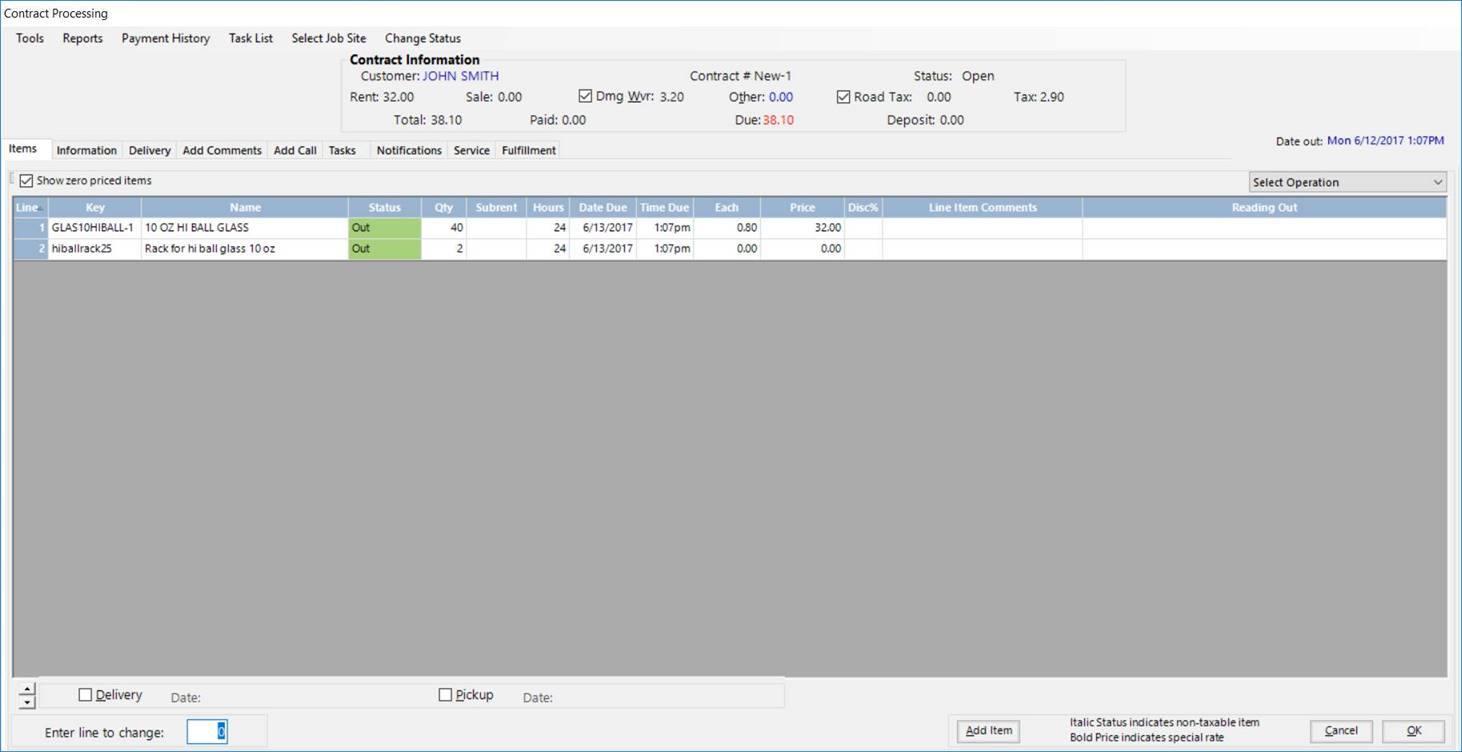Toggle the Road Tax checkbox
The image size is (1462, 752).
click(843, 97)
